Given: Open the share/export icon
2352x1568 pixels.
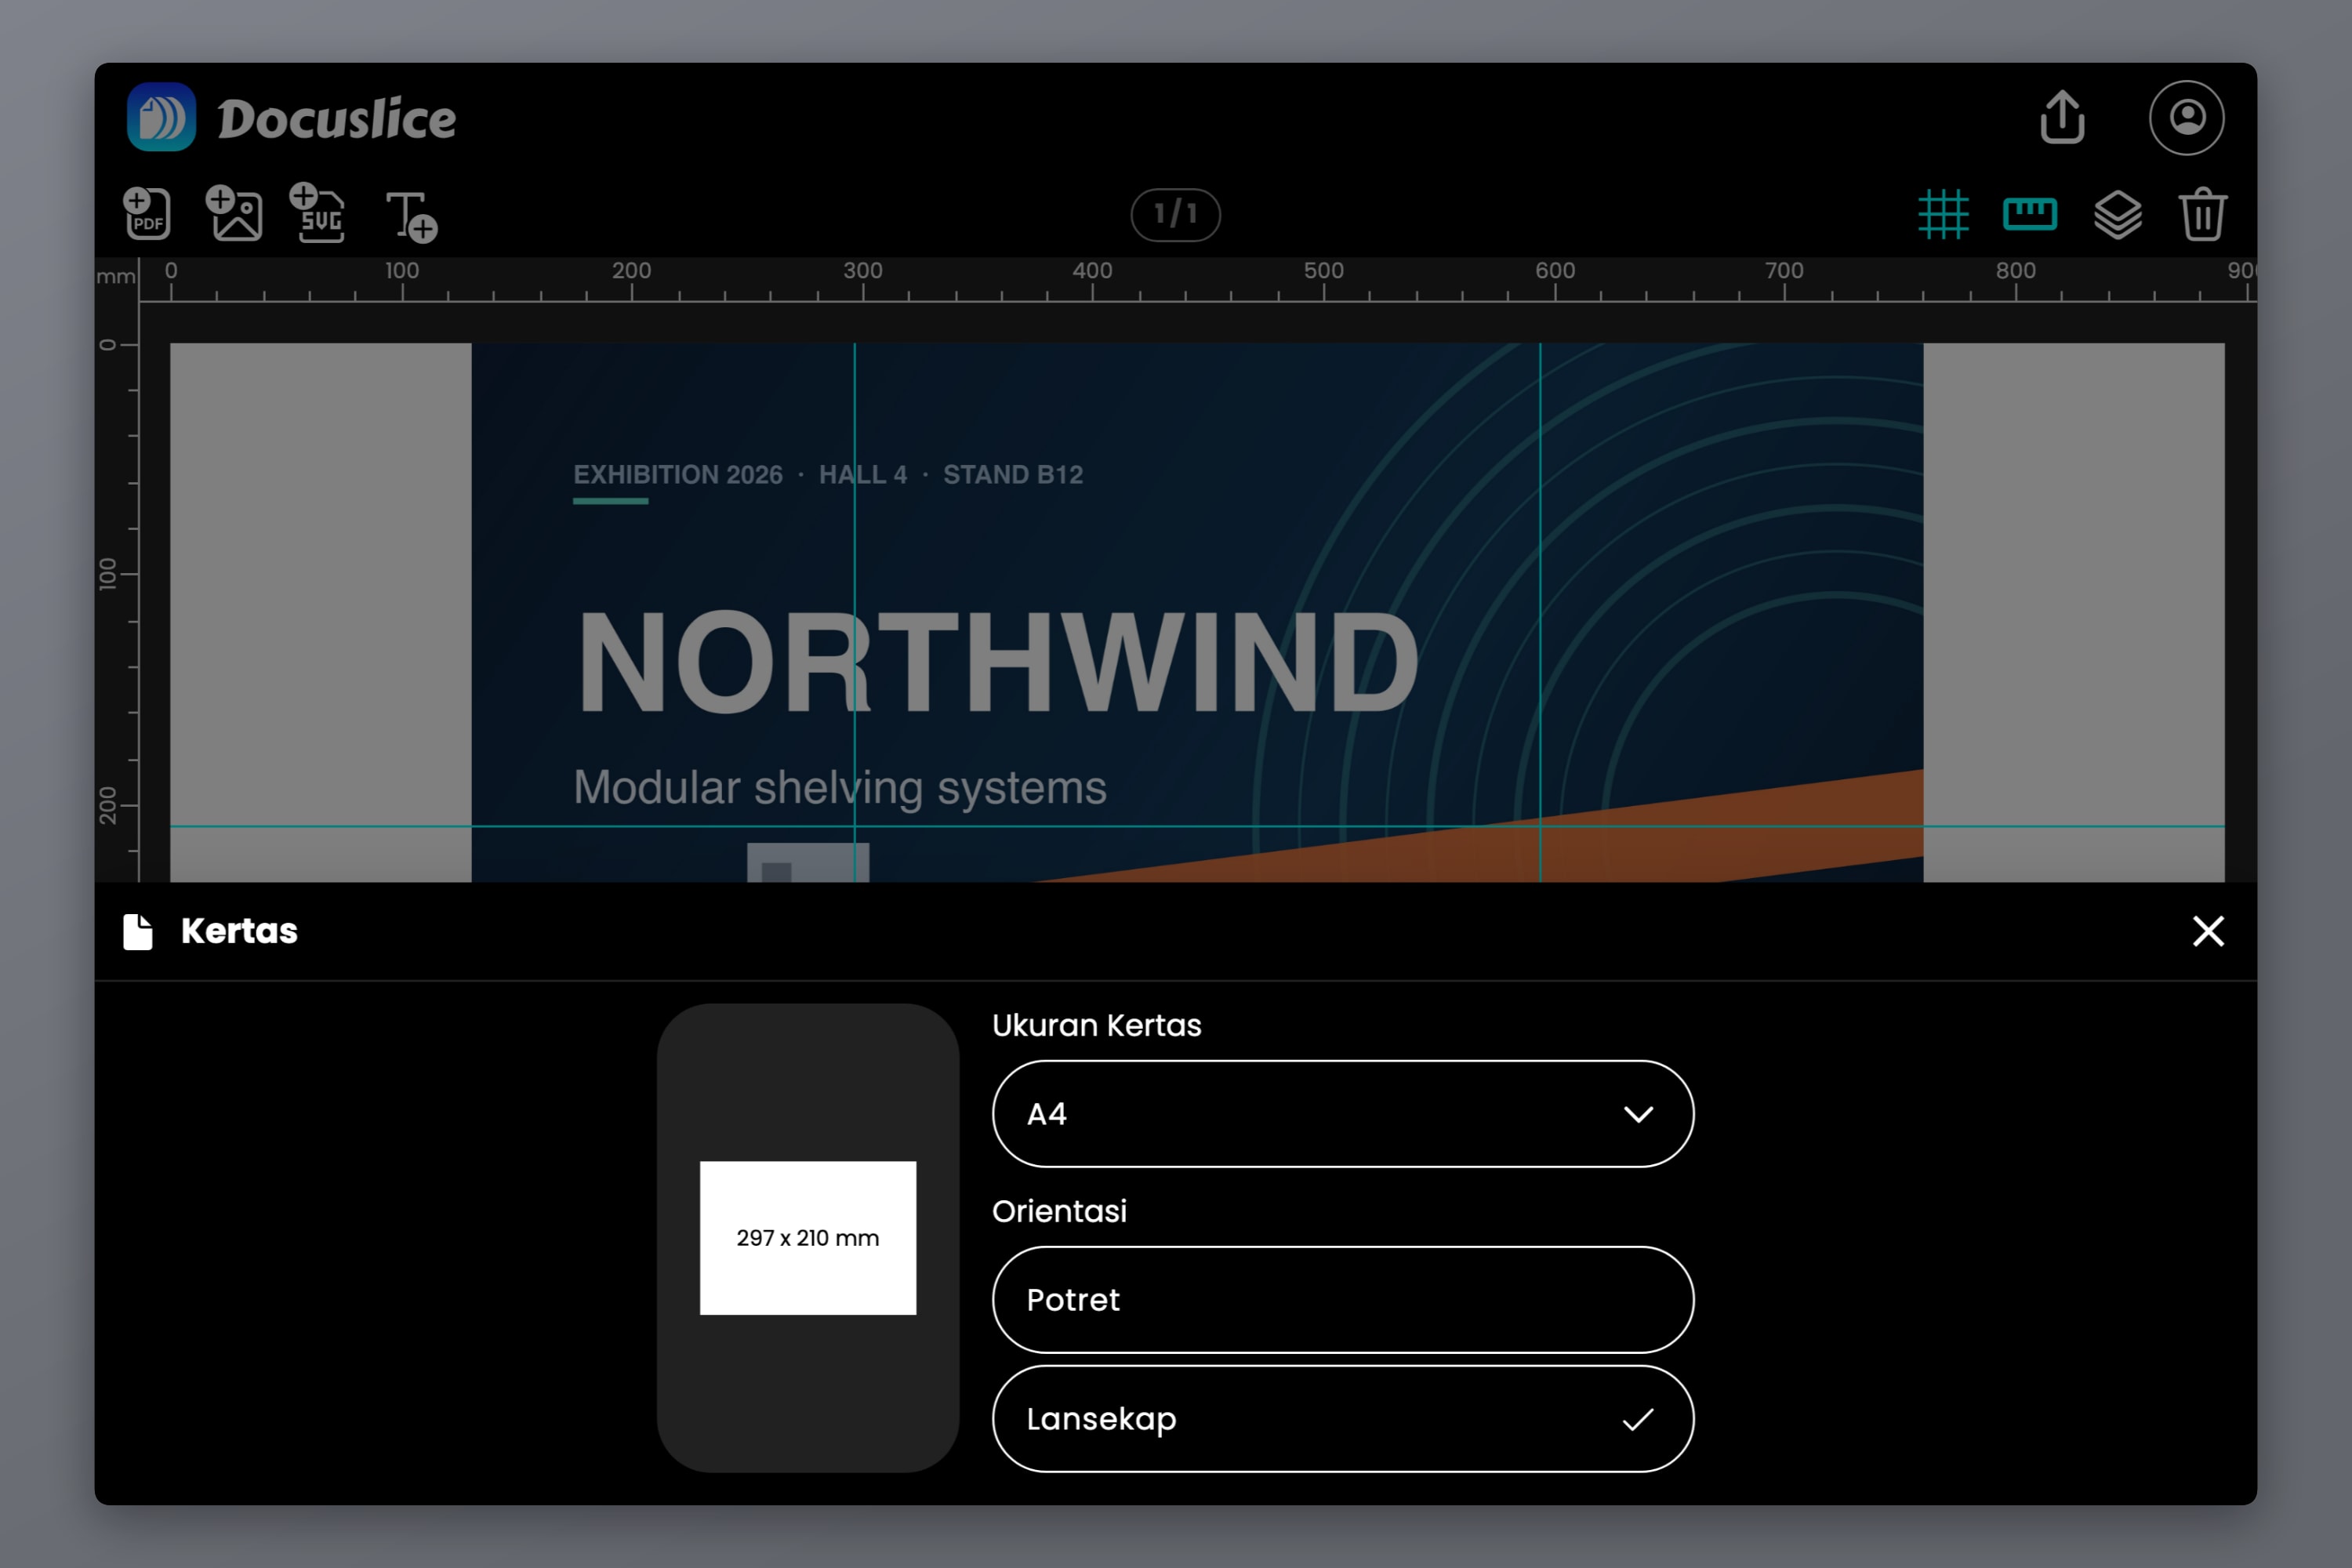Looking at the screenshot, I should 2062,117.
